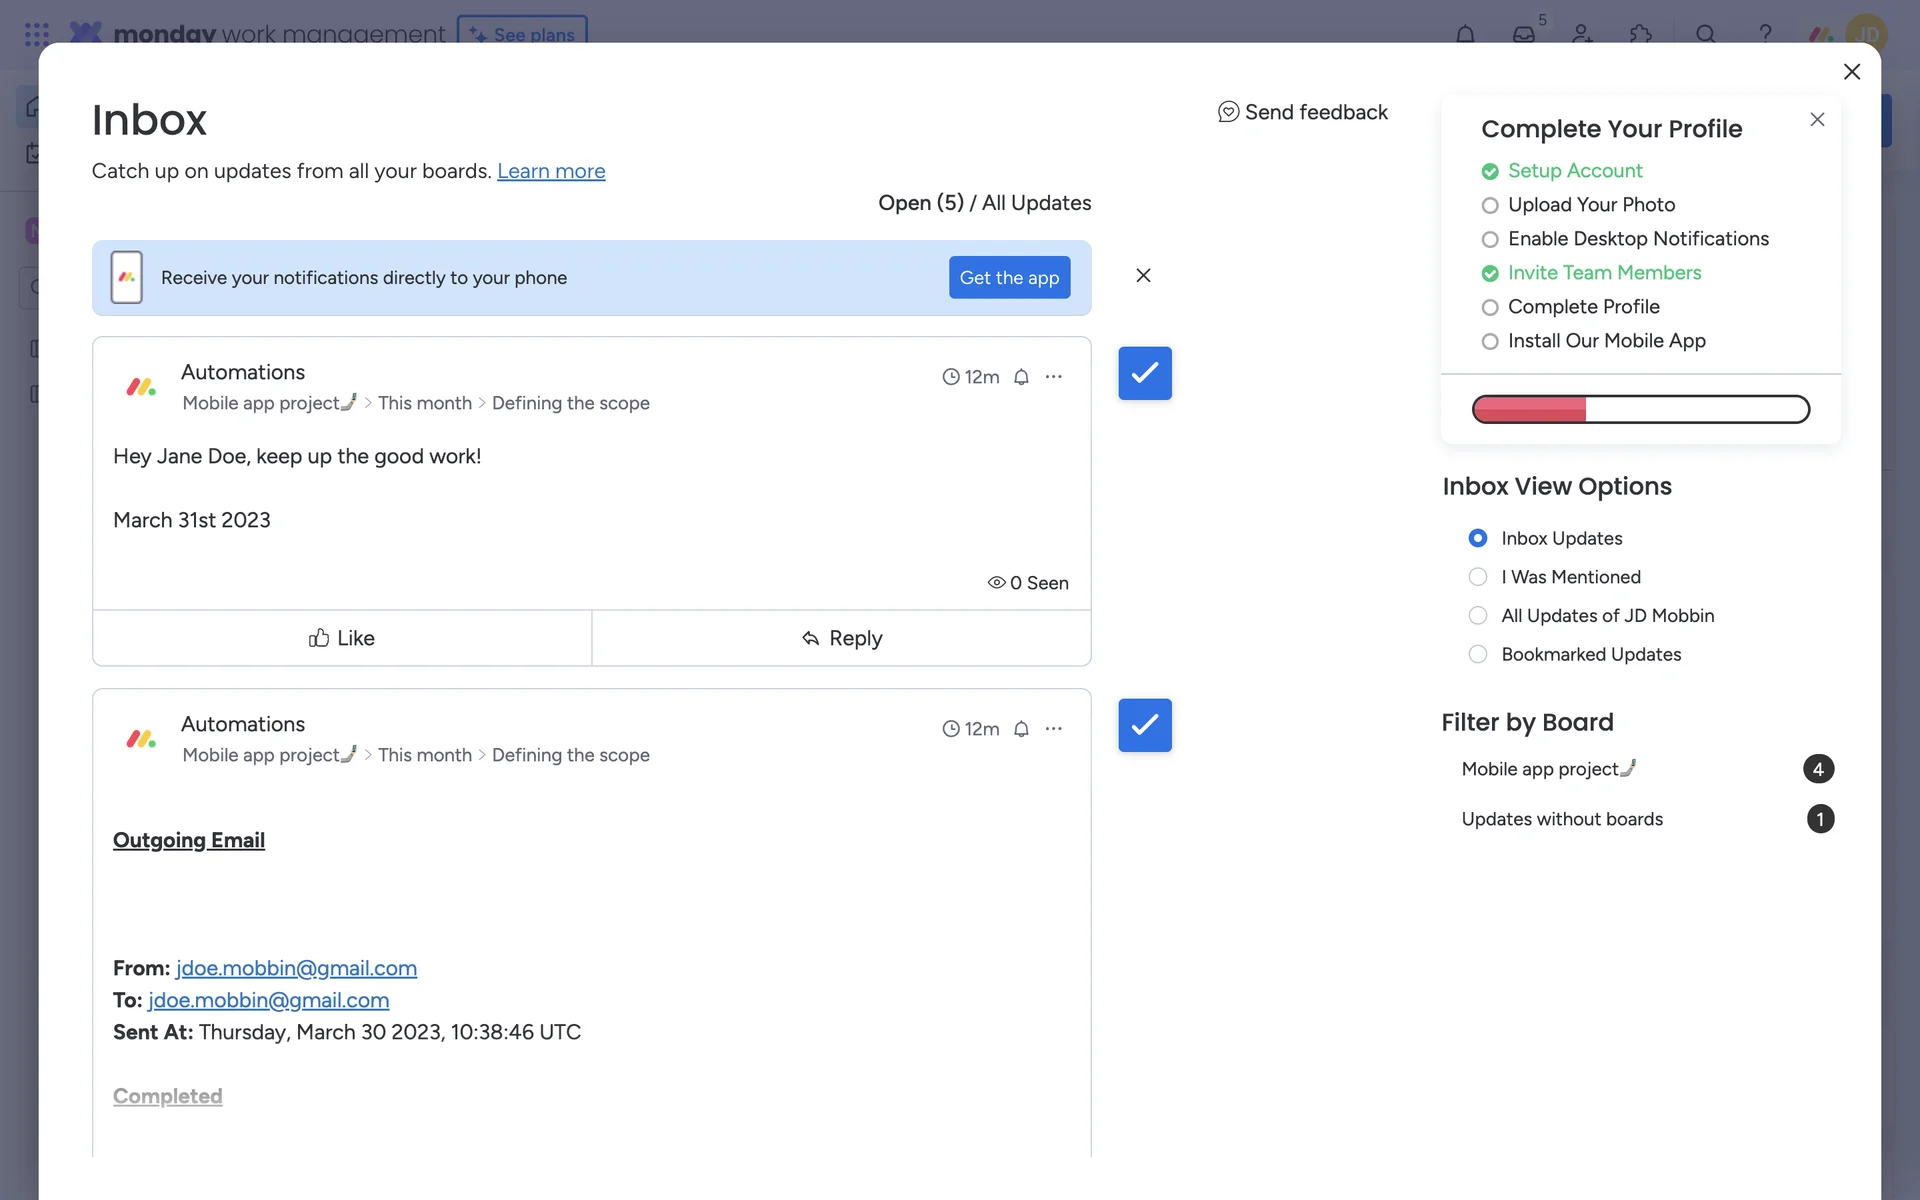The image size is (1920, 1200).
Task: Filter by Mobile app project board
Action: [1546, 769]
